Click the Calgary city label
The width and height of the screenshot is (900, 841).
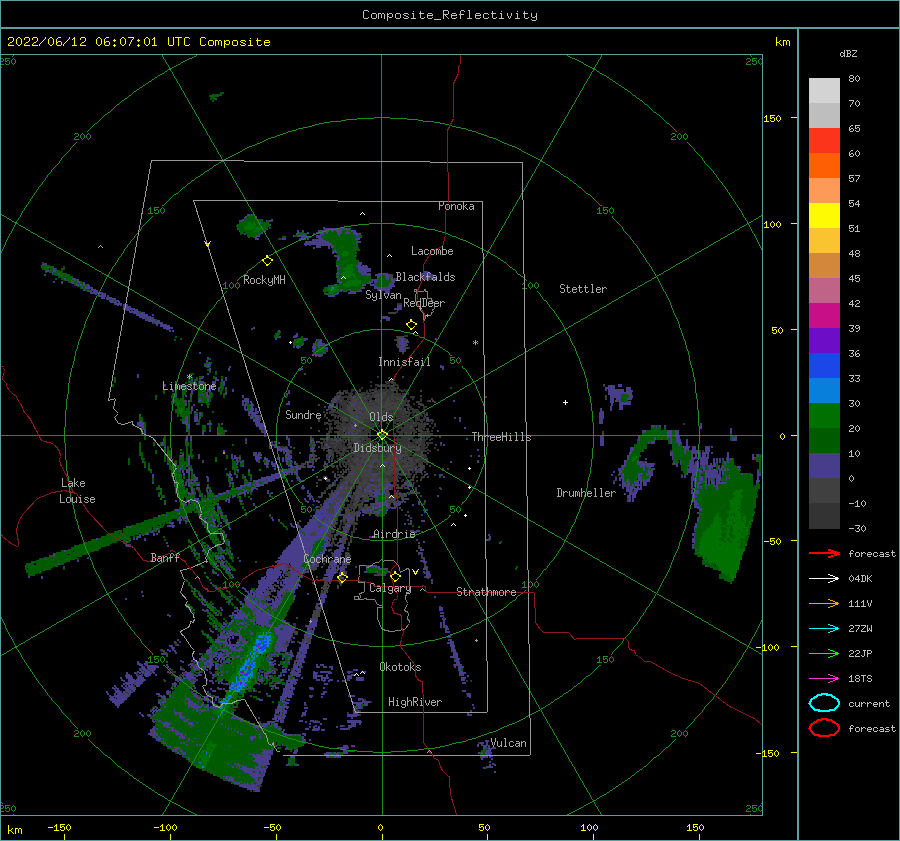click(x=390, y=588)
